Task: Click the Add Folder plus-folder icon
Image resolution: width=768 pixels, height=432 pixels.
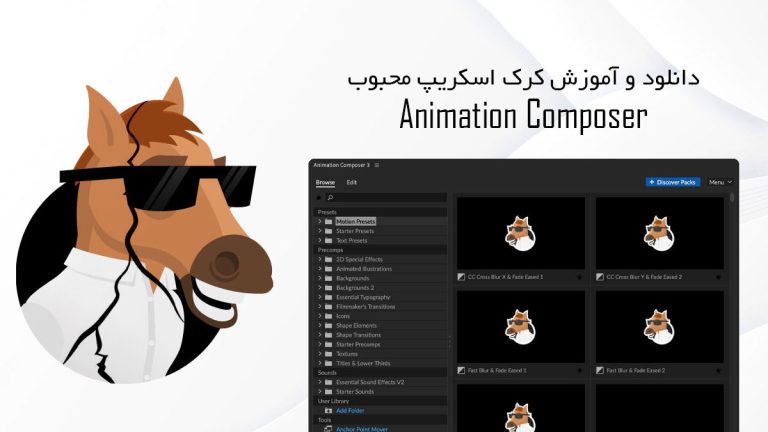Action: tap(329, 410)
